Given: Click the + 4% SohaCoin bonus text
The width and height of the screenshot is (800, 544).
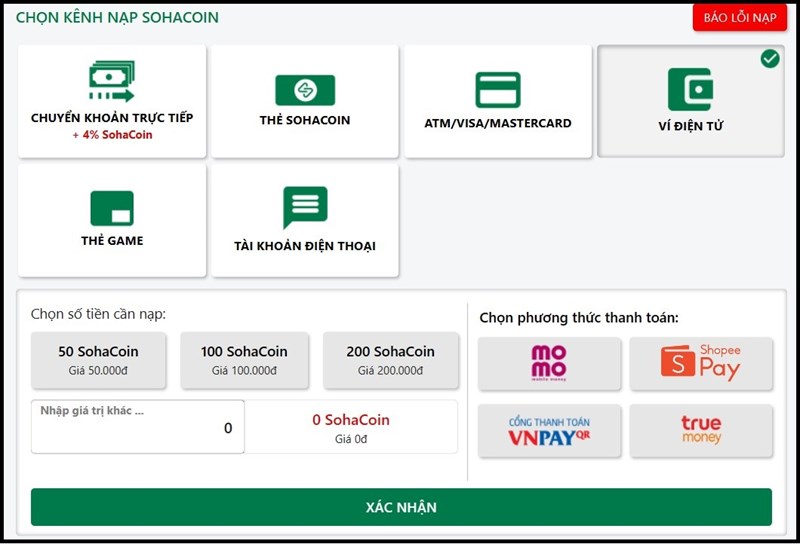Looking at the screenshot, I should (112, 135).
